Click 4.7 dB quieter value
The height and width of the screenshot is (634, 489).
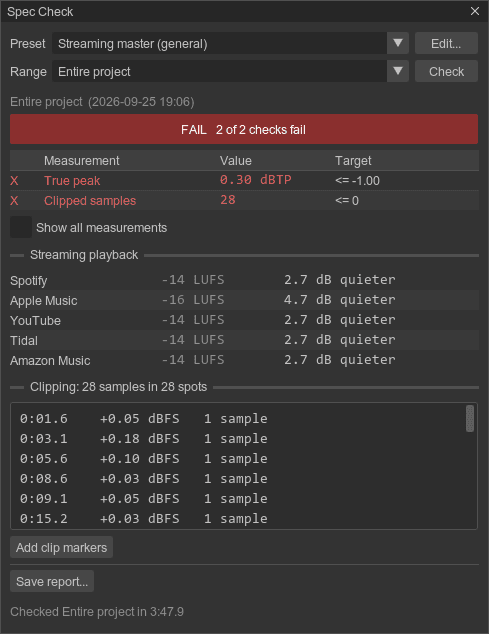(340, 300)
